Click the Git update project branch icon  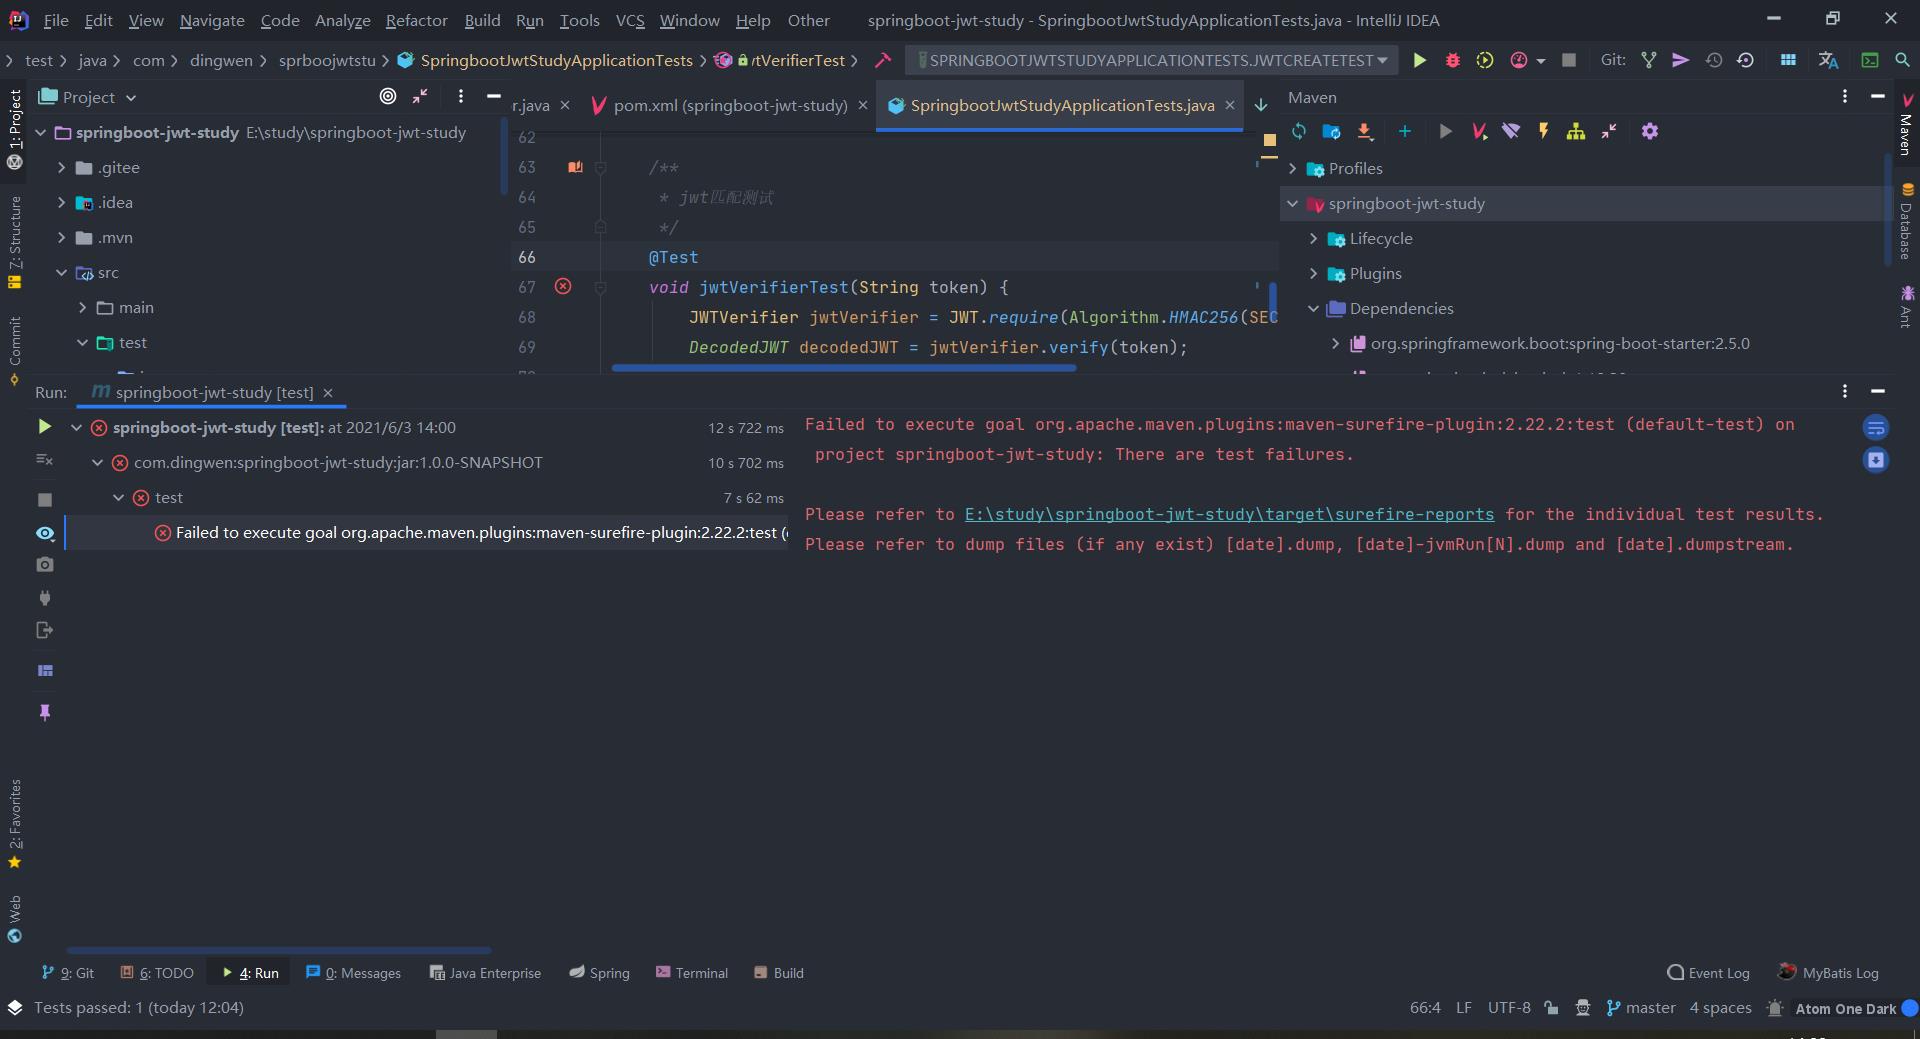tap(1649, 60)
